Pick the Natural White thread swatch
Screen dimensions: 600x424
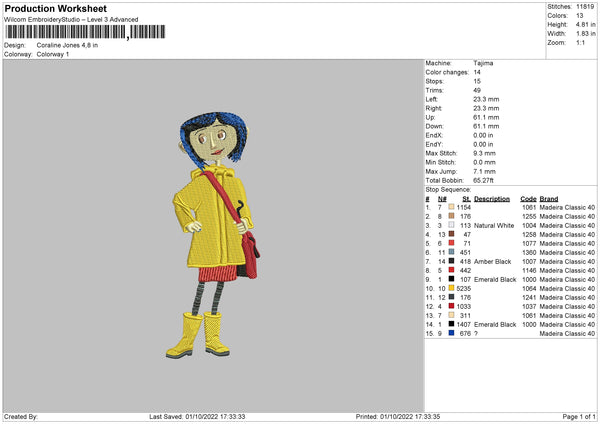[x=452, y=225]
